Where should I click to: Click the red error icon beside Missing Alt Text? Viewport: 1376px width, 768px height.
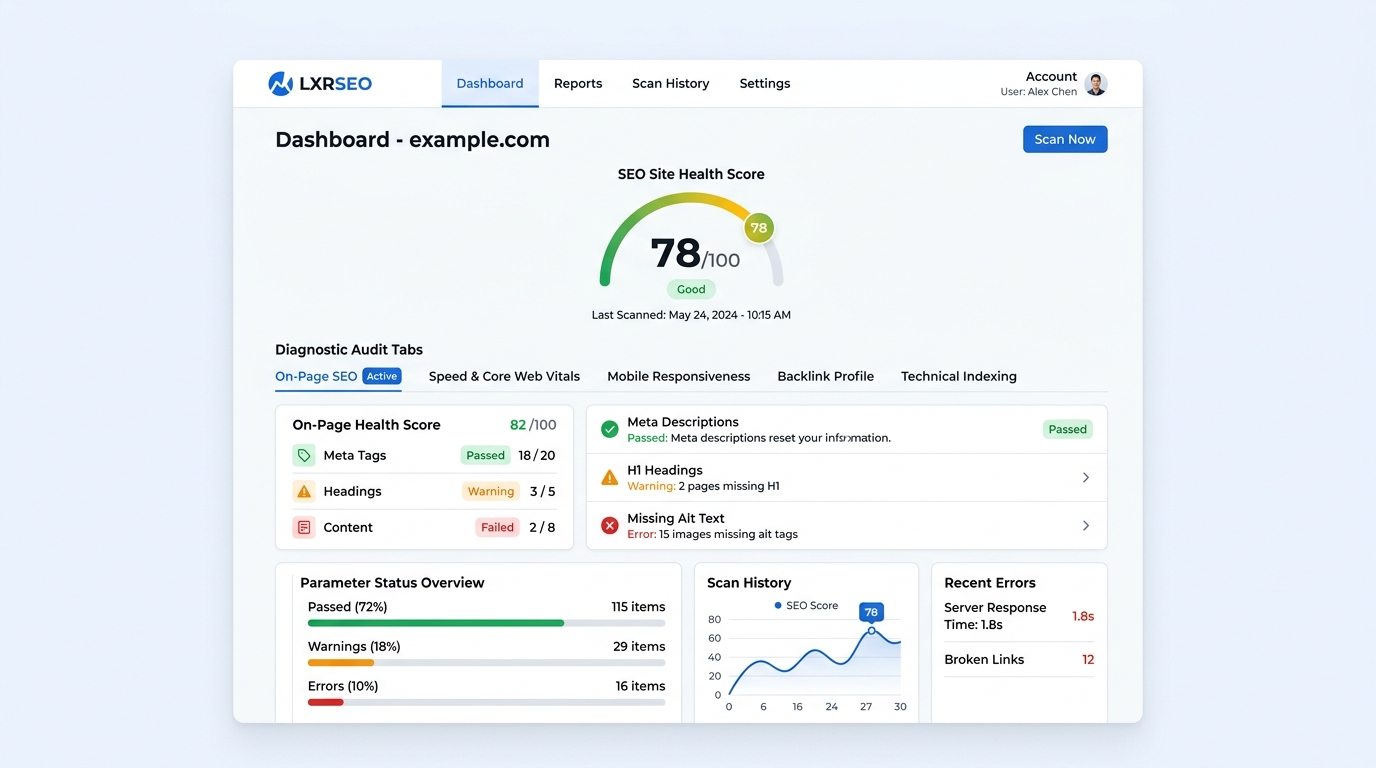609,525
